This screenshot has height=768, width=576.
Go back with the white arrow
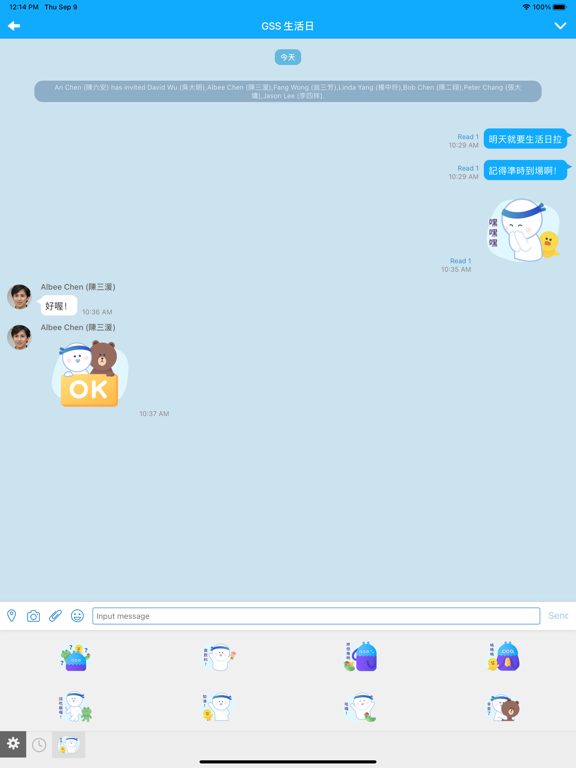point(14,26)
